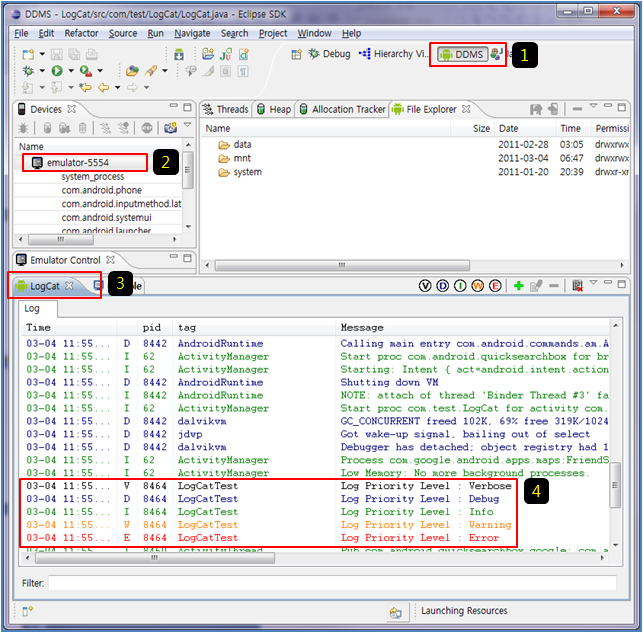Open the Devices view menu arrow
Image resolution: width=643 pixels, height=633 pixels.
(x=186, y=126)
